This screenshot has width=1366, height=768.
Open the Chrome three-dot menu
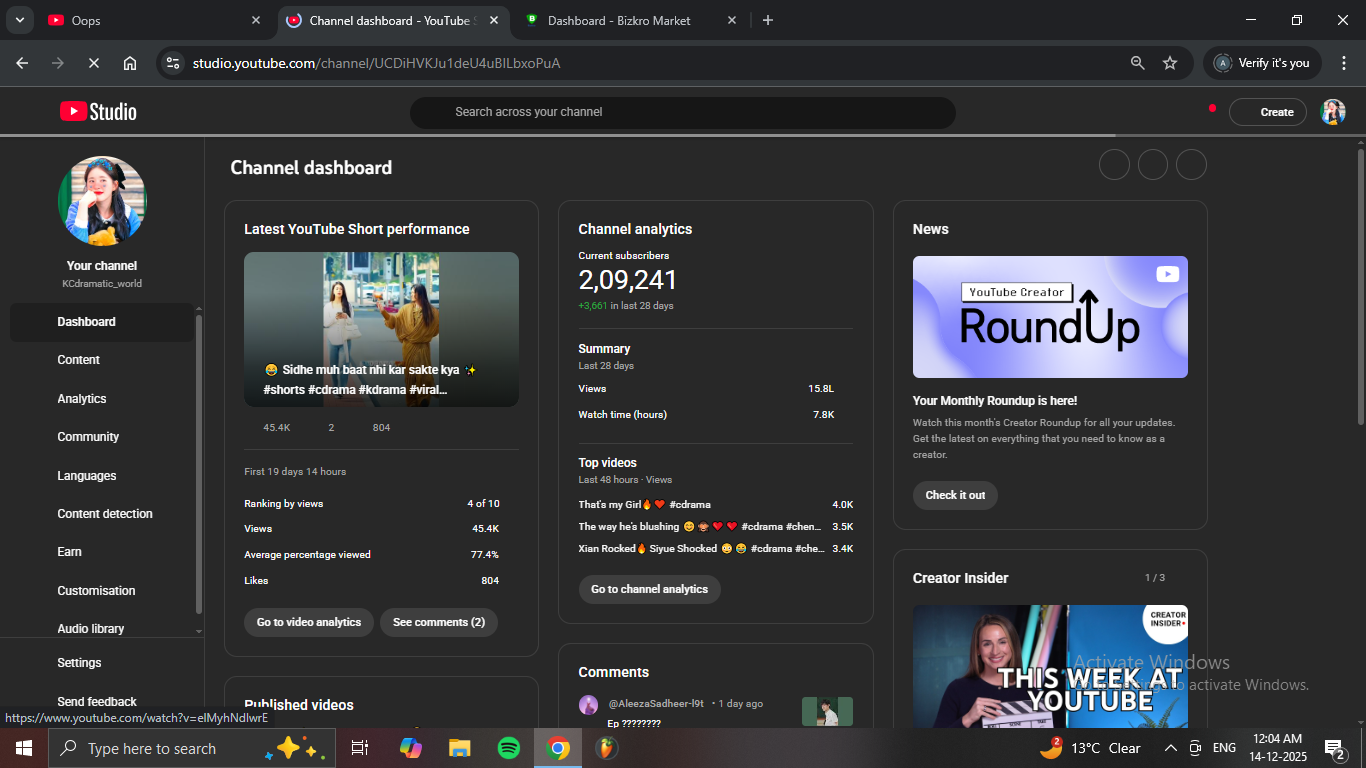(x=1344, y=63)
